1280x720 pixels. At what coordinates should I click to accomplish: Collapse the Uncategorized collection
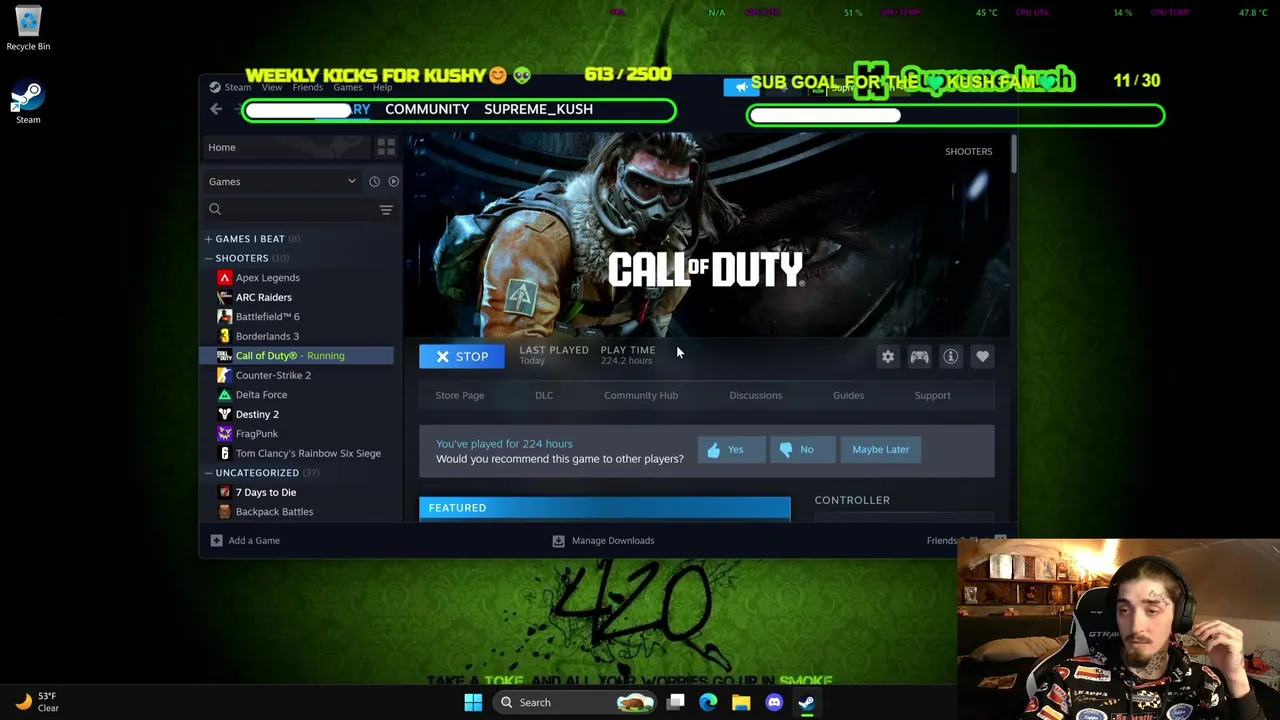208,473
